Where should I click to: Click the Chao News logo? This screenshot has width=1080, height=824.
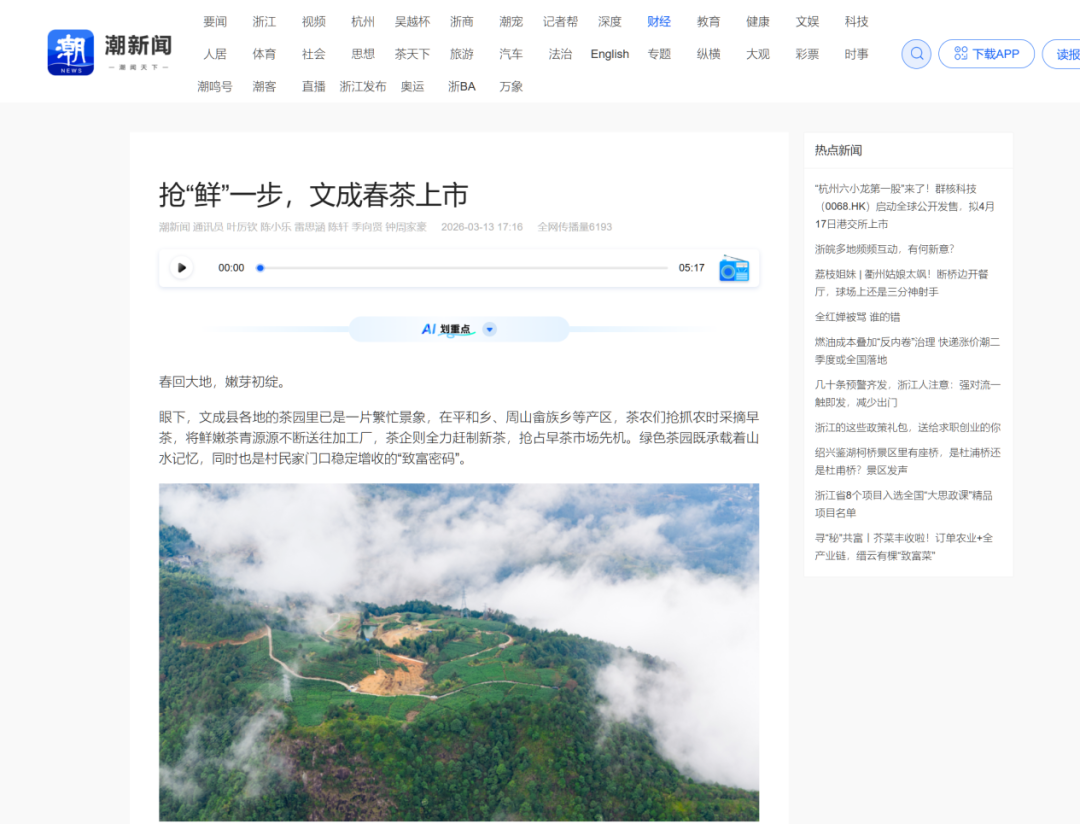pos(110,52)
